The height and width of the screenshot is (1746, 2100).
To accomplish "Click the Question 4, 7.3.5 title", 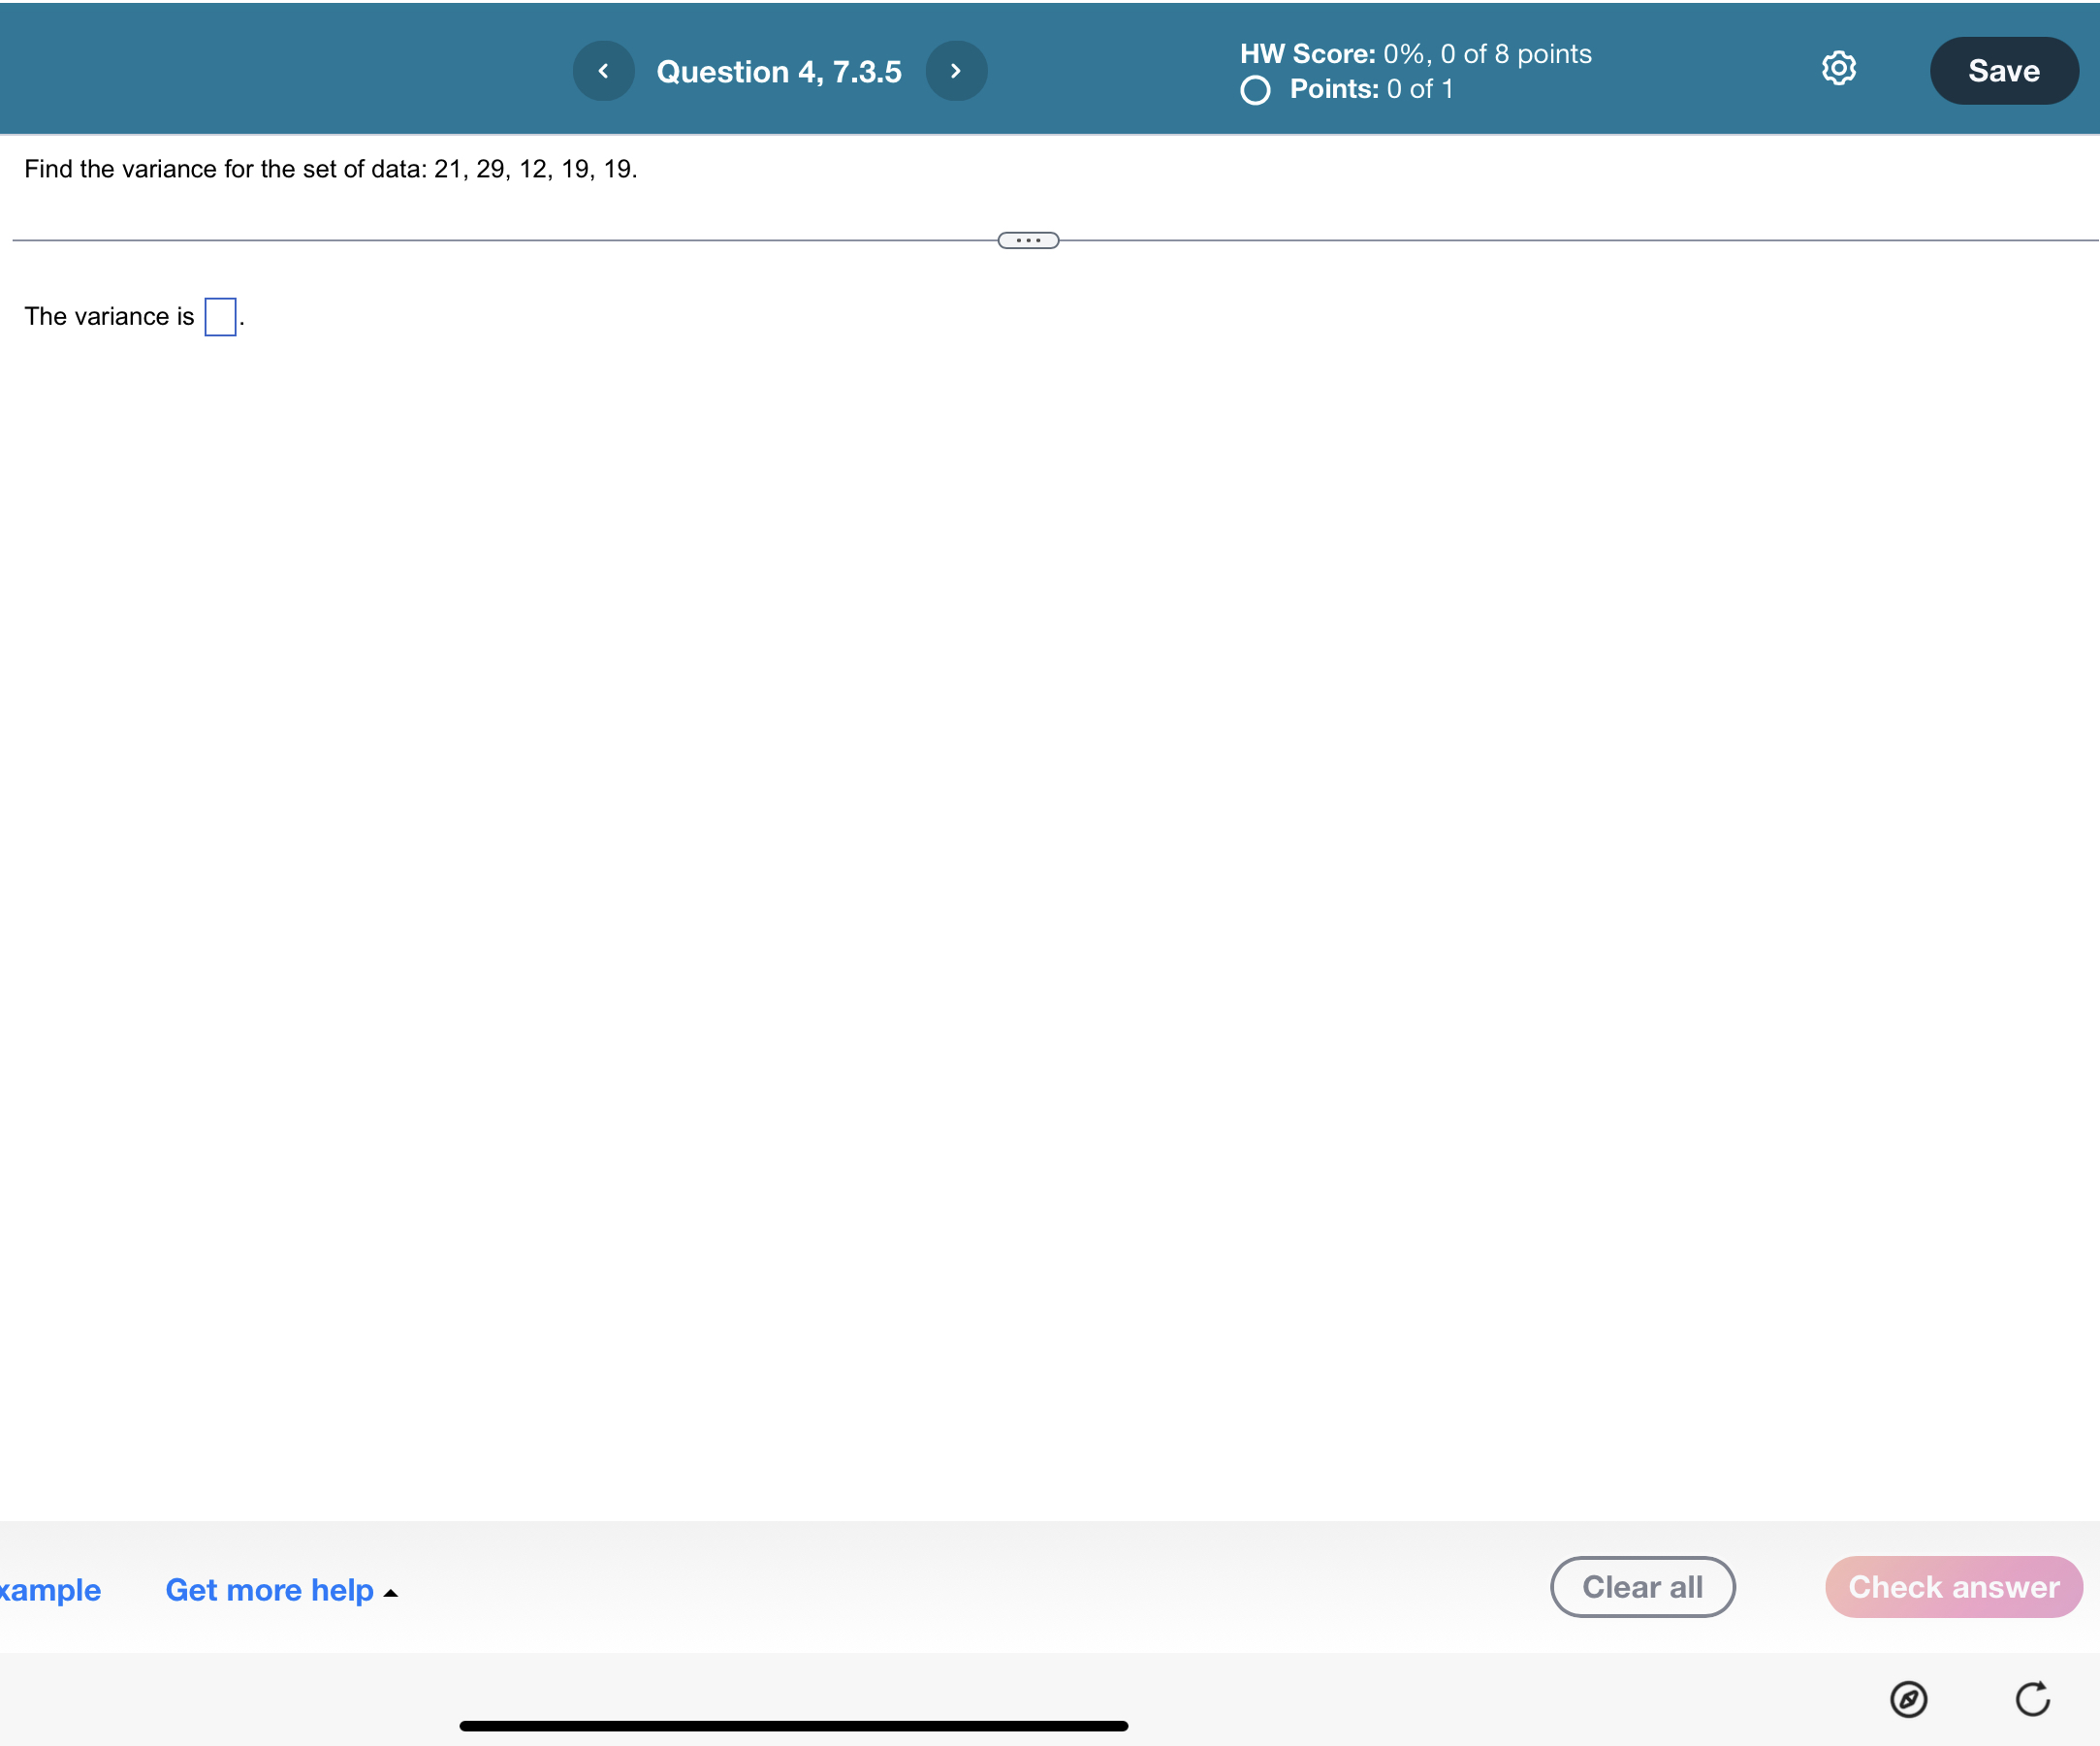I will pyautogui.click(x=780, y=71).
